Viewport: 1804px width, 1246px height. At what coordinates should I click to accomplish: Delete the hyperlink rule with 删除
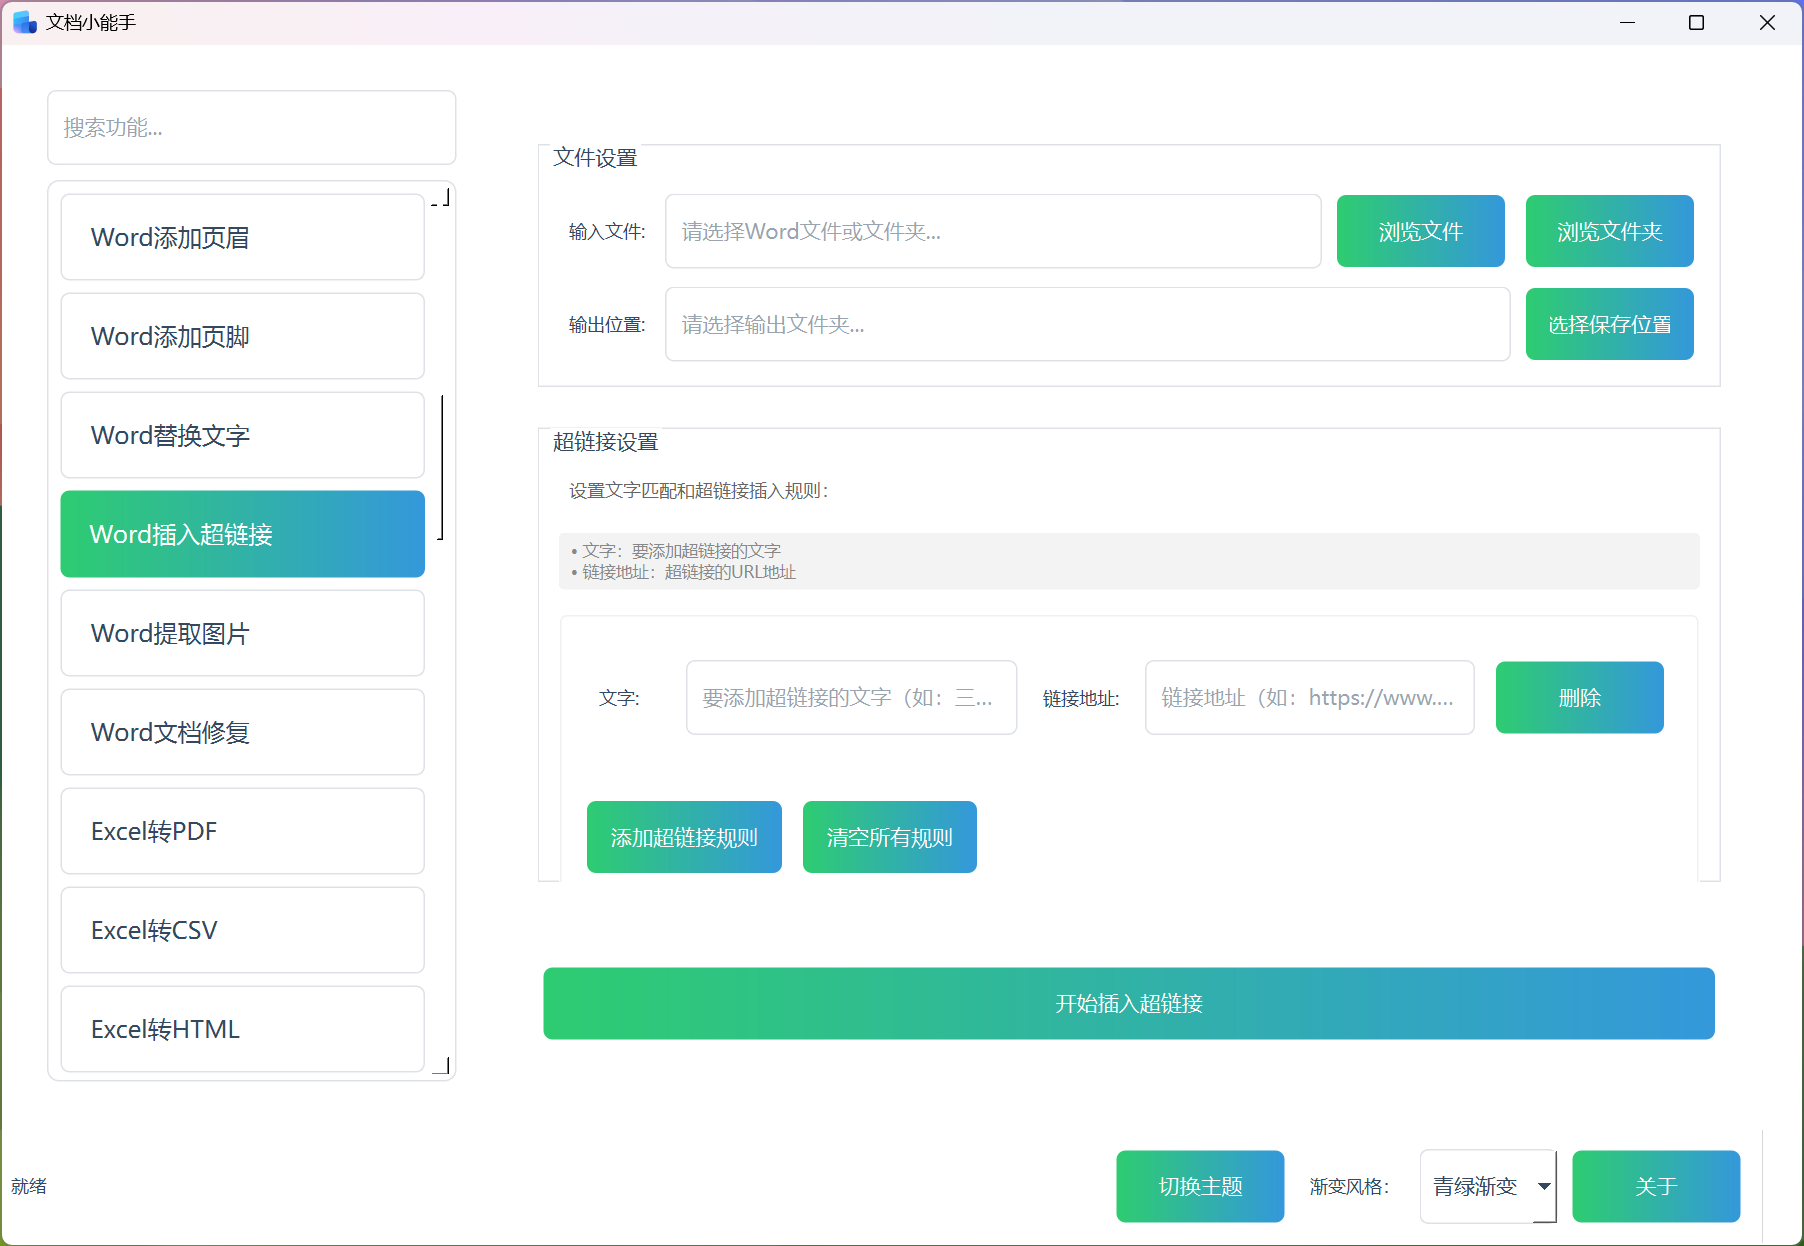(1579, 697)
